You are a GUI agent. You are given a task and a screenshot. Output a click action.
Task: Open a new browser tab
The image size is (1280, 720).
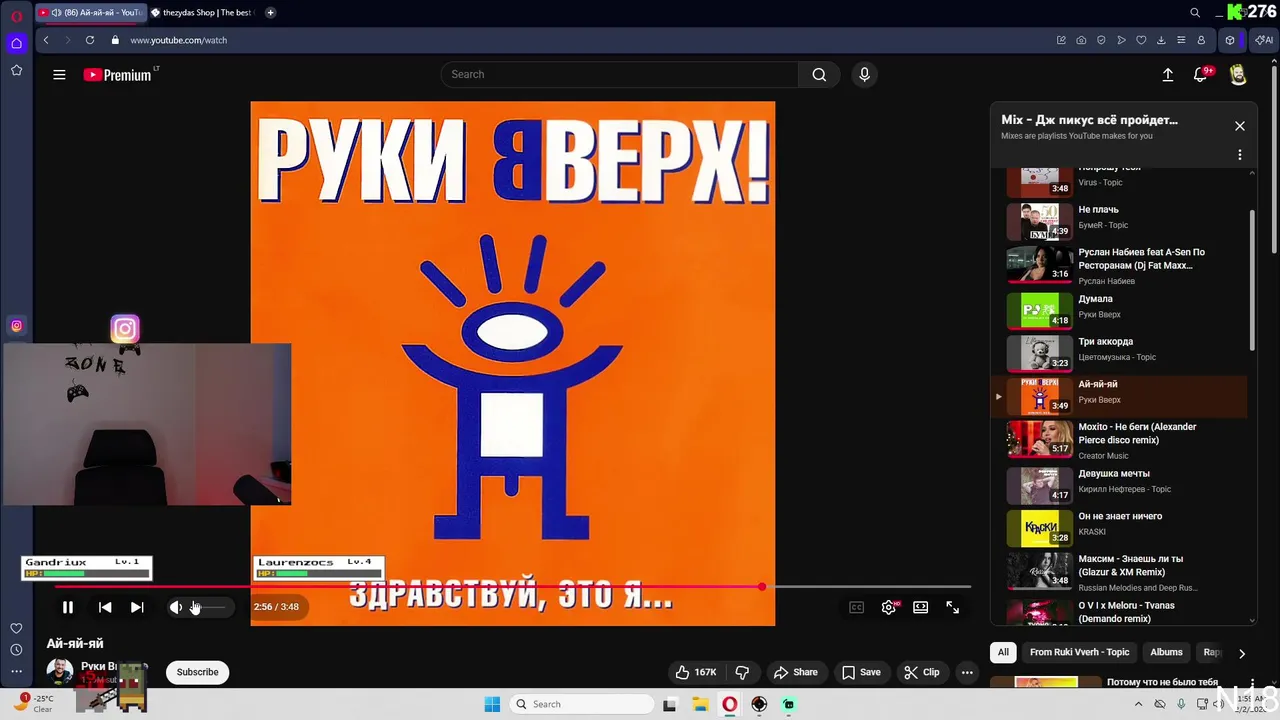(270, 13)
